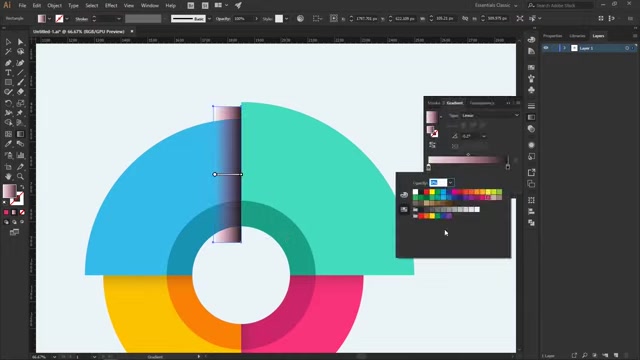Click the Opacity label in control bar
The width and height of the screenshot is (640, 360).
click(x=223, y=19)
